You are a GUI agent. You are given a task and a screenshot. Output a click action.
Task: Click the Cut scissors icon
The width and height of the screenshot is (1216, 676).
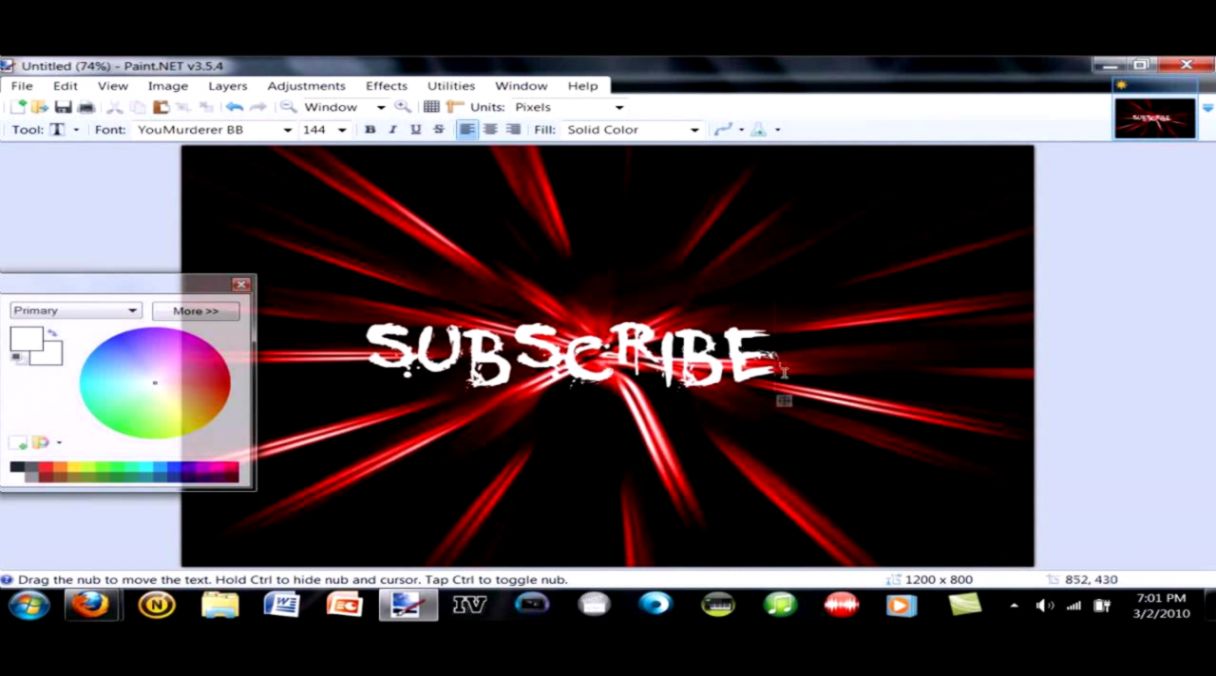(x=115, y=107)
